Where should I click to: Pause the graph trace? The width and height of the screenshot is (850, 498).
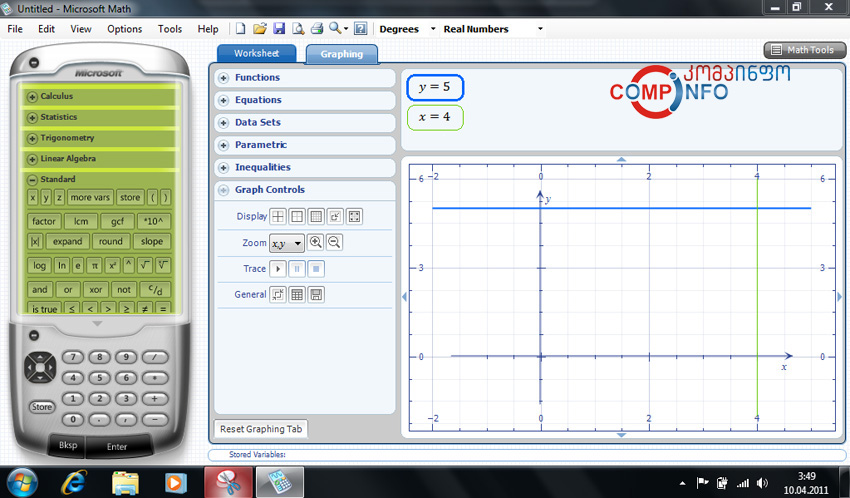tap(297, 269)
